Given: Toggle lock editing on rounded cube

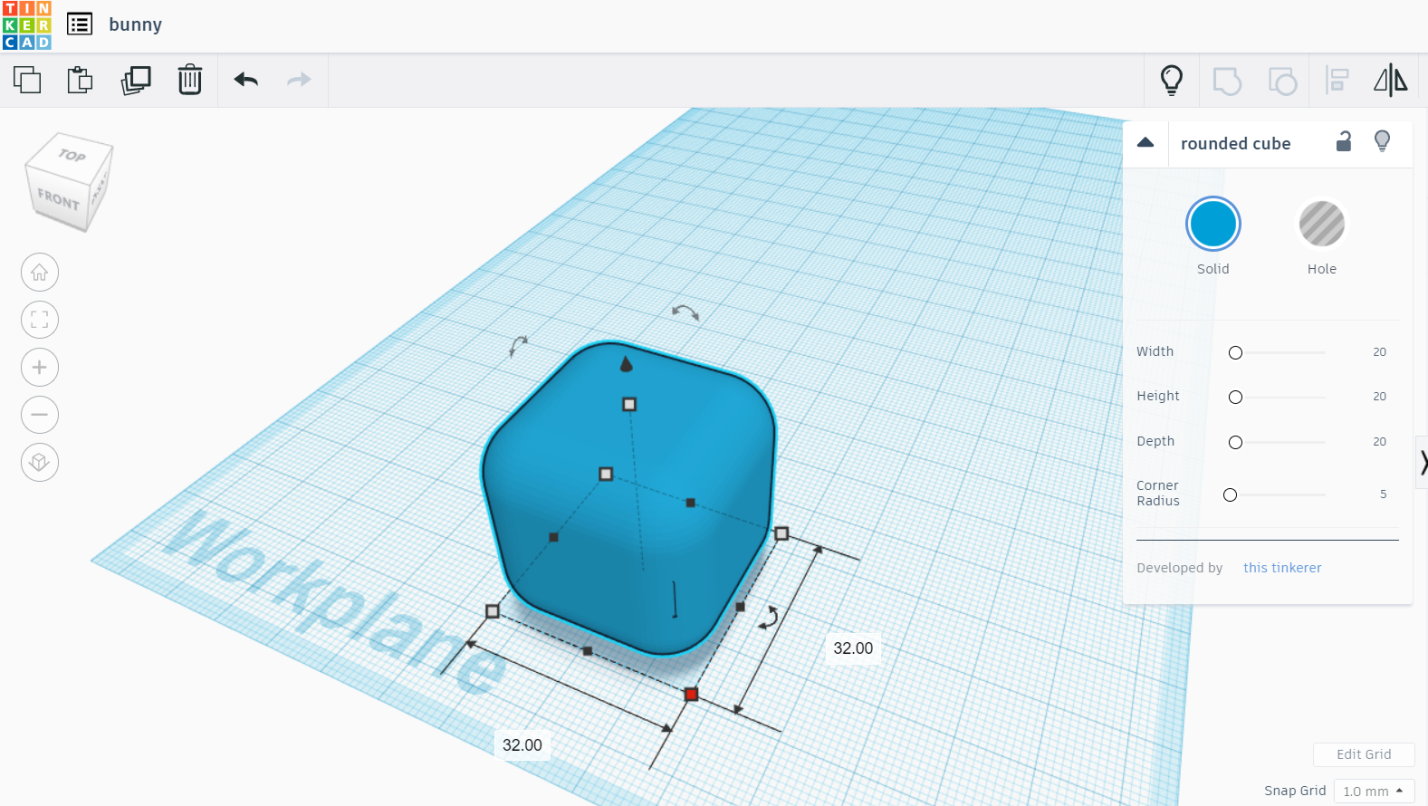Looking at the screenshot, I should (1344, 142).
